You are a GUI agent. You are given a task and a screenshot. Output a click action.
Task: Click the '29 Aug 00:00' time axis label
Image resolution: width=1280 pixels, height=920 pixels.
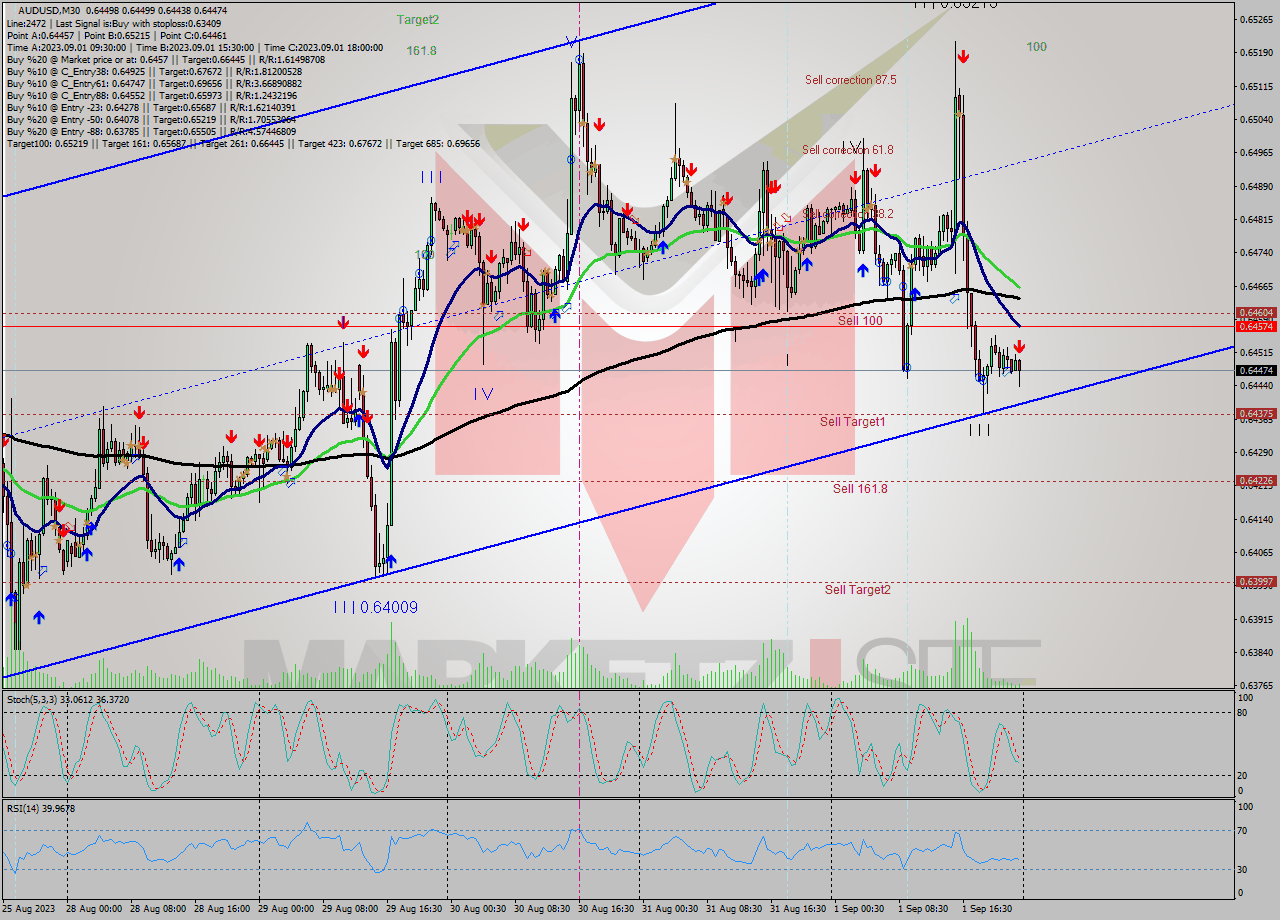(x=287, y=909)
